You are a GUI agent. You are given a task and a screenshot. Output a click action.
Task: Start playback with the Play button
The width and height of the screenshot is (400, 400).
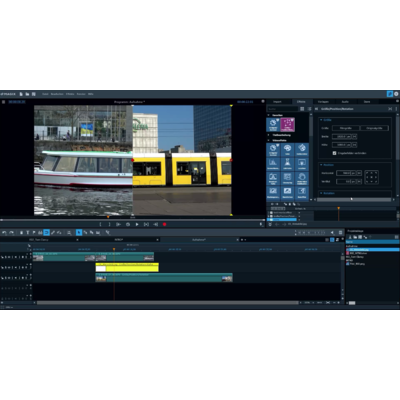[x=137, y=224]
